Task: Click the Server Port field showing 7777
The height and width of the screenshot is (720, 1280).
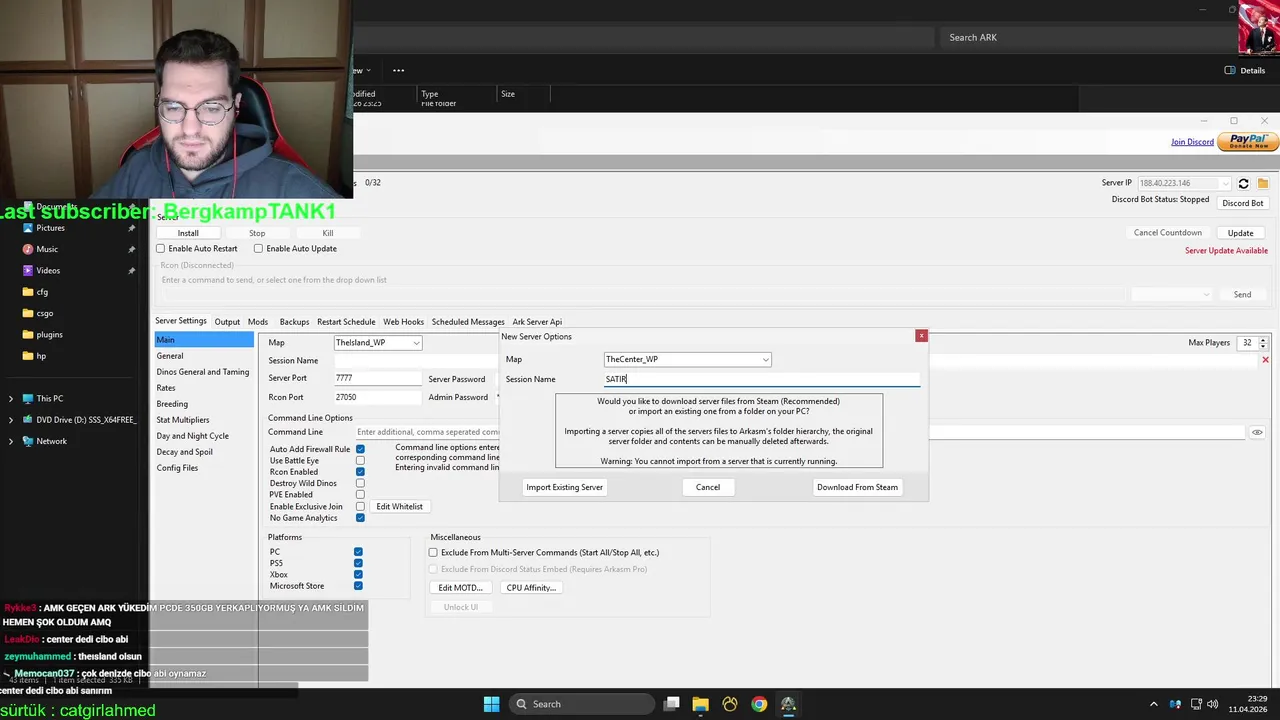Action: (377, 379)
